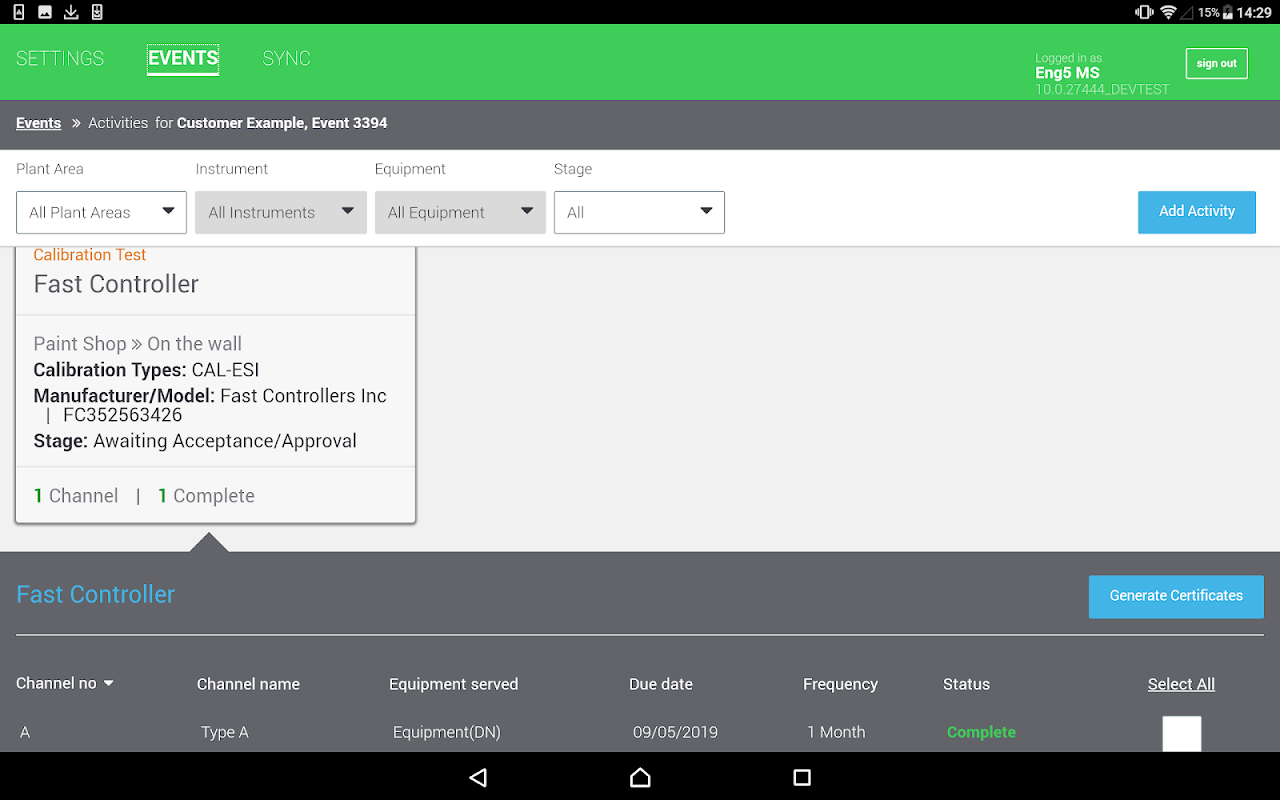Viewport: 1280px width, 800px height.
Task: Tap the image notification icon in status bar
Action: (x=45, y=12)
